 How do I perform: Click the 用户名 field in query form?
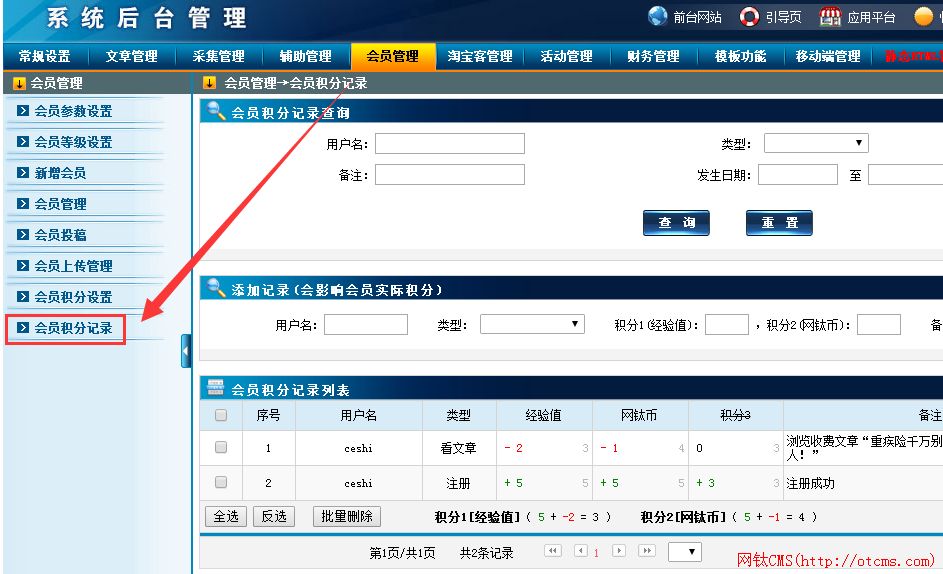450,144
